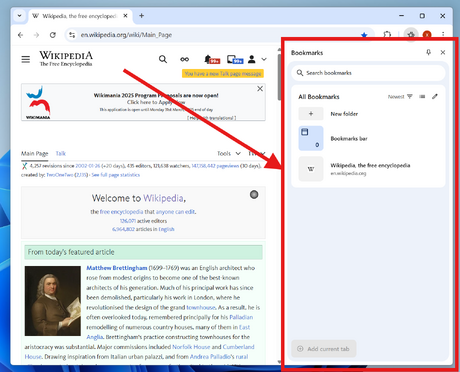460x372 pixels.
Task: Open the Newest sort dropdown
Action: coord(400,97)
